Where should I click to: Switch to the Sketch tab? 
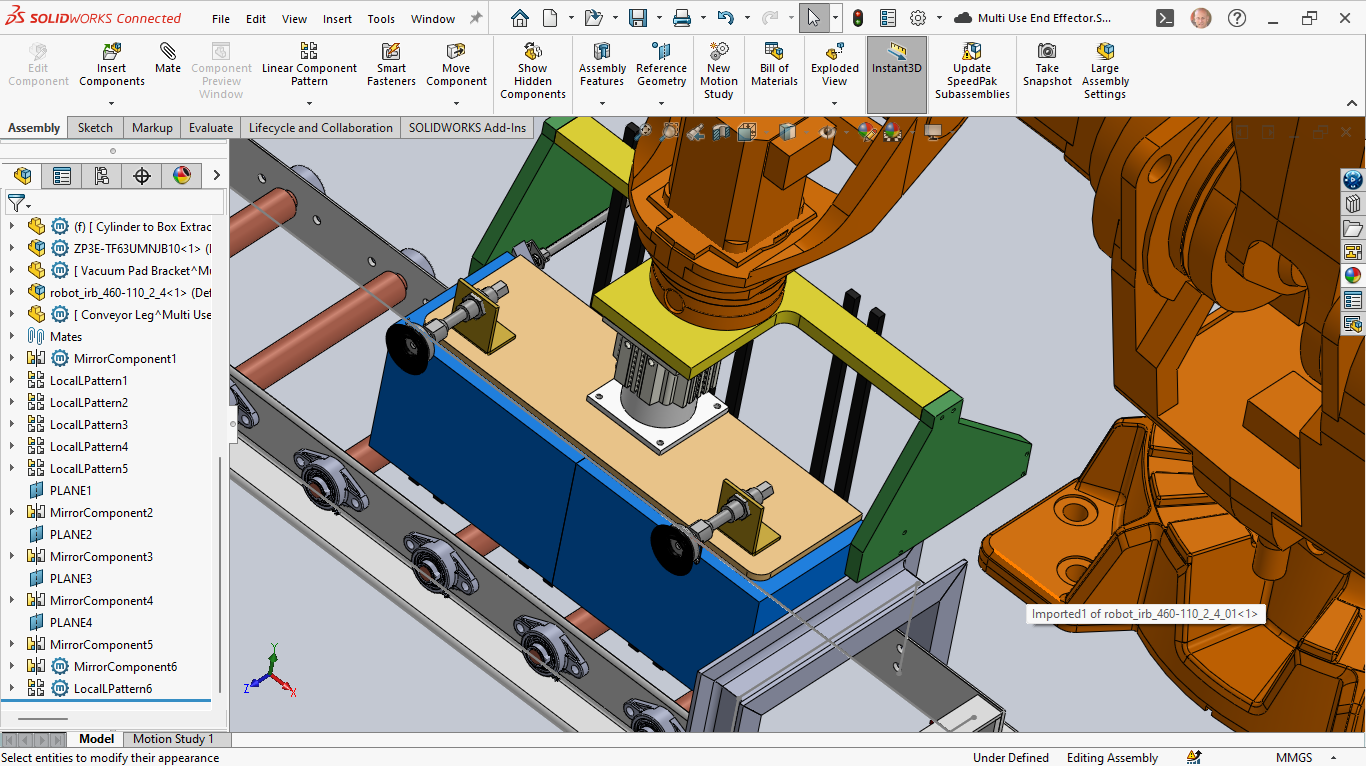96,128
